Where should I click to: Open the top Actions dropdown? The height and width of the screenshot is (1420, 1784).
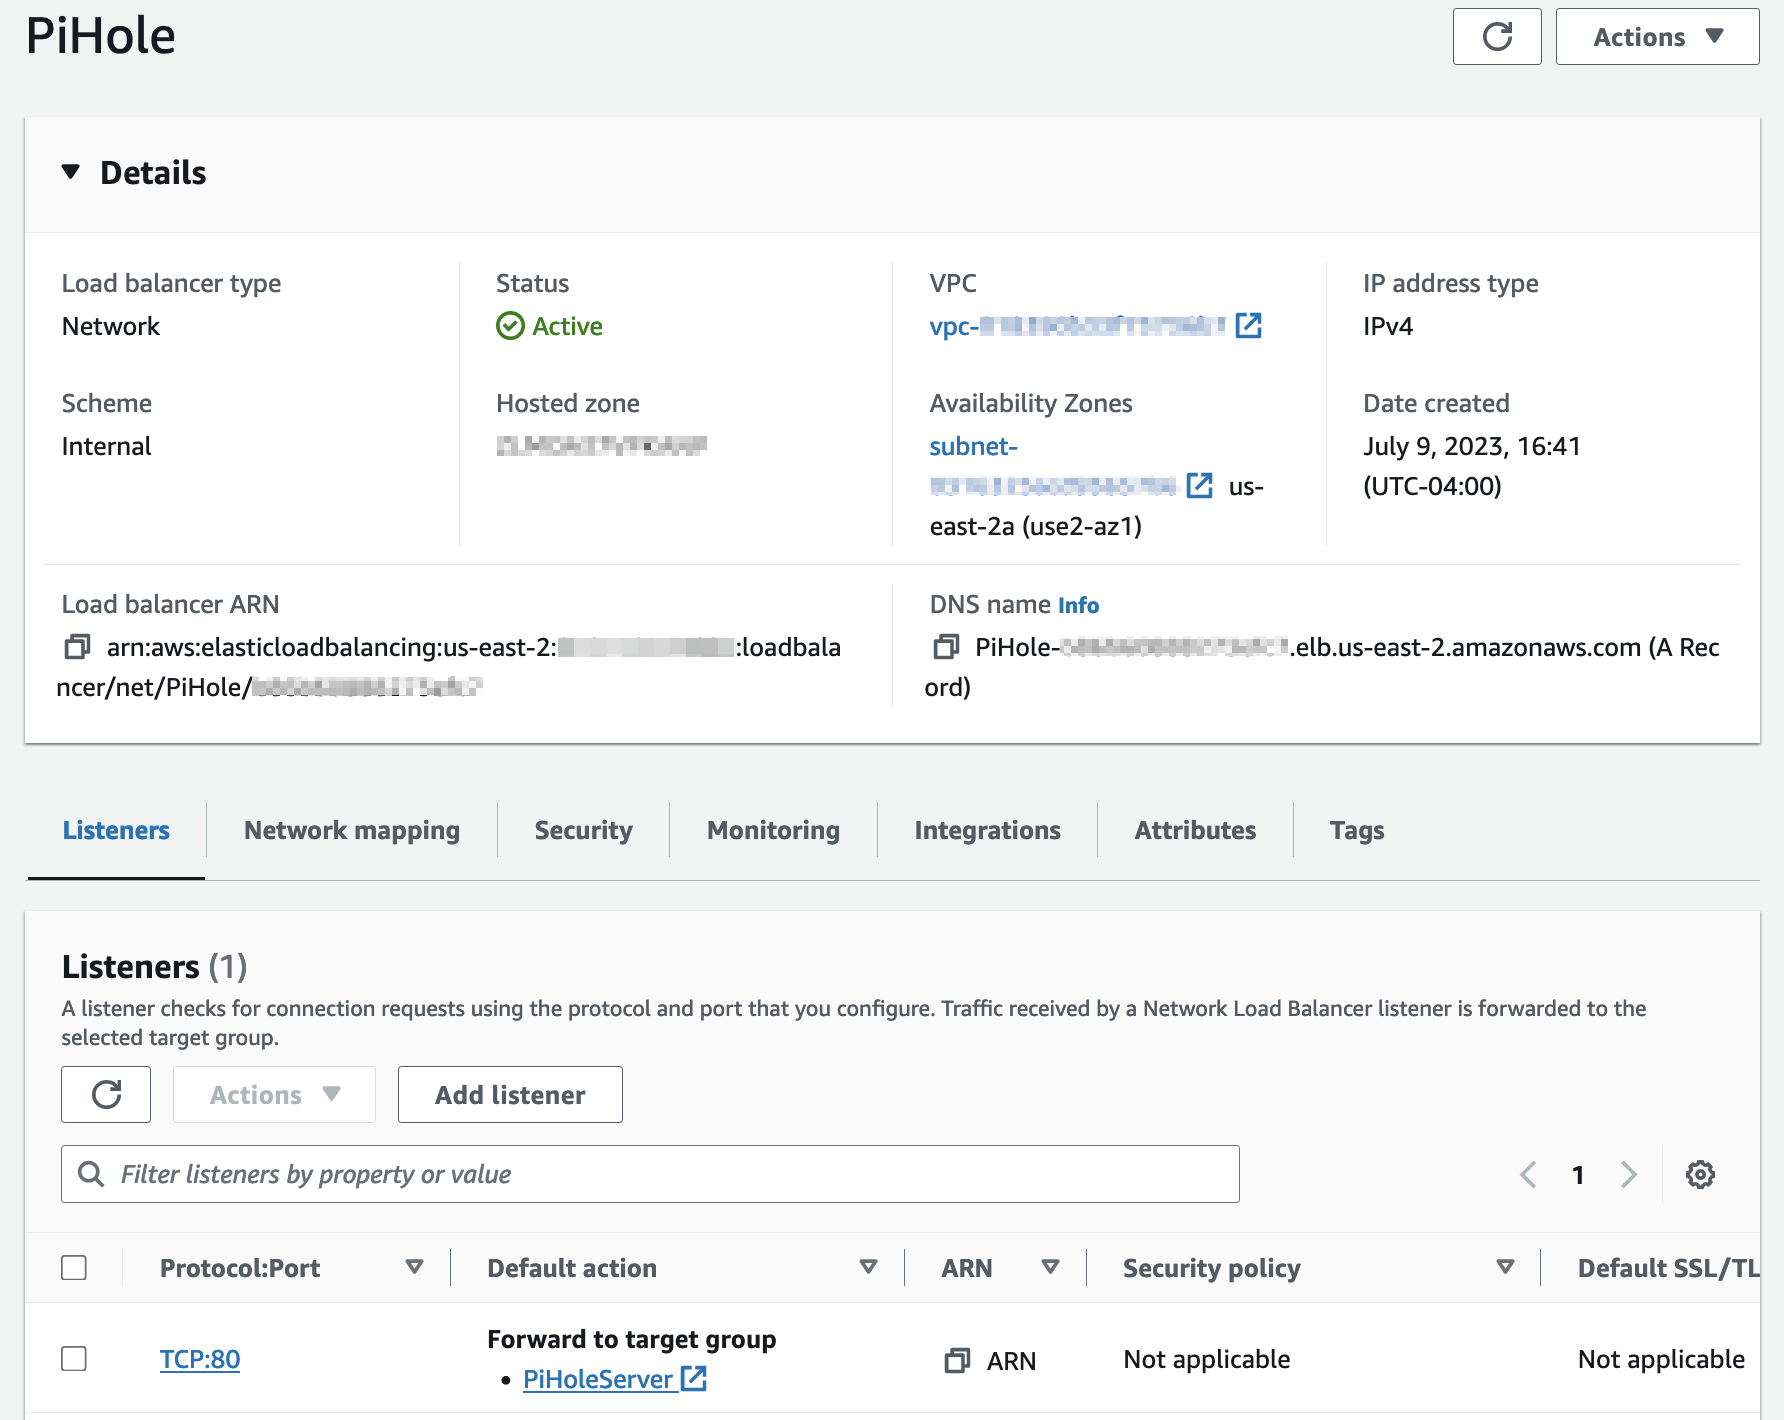pyautogui.click(x=1656, y=37)
